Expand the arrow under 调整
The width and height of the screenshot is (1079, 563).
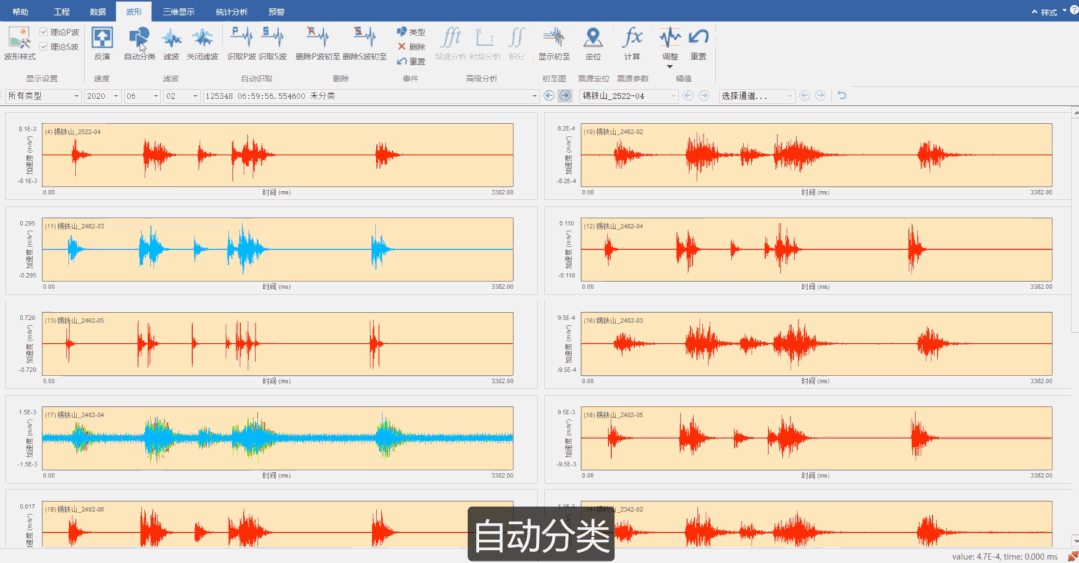(x=670, y=67)
